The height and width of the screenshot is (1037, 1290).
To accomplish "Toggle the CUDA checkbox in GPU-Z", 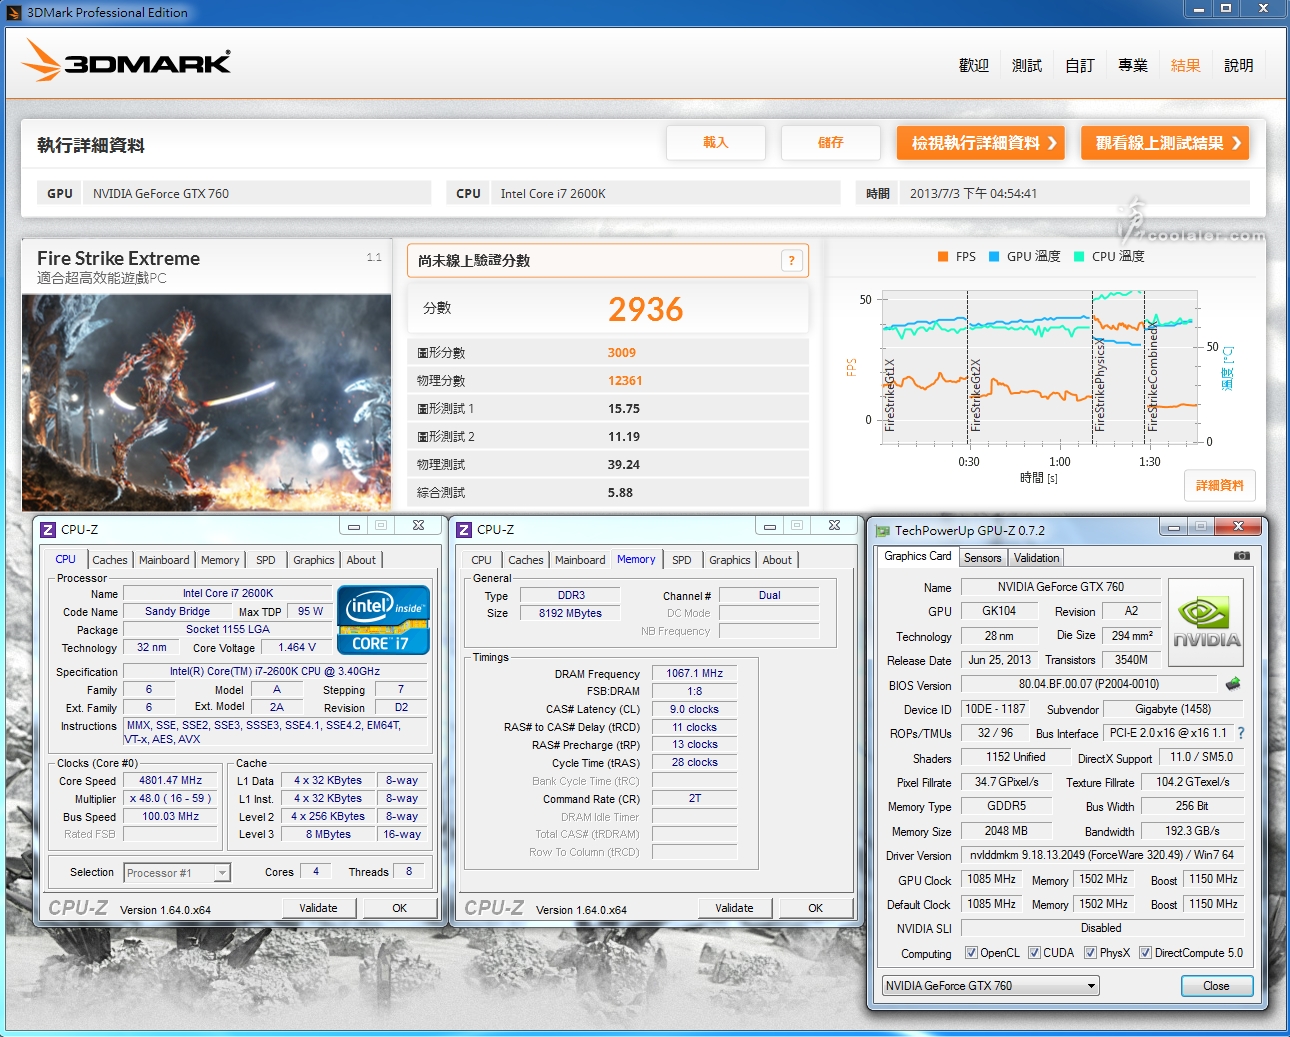I will 1034,953.
